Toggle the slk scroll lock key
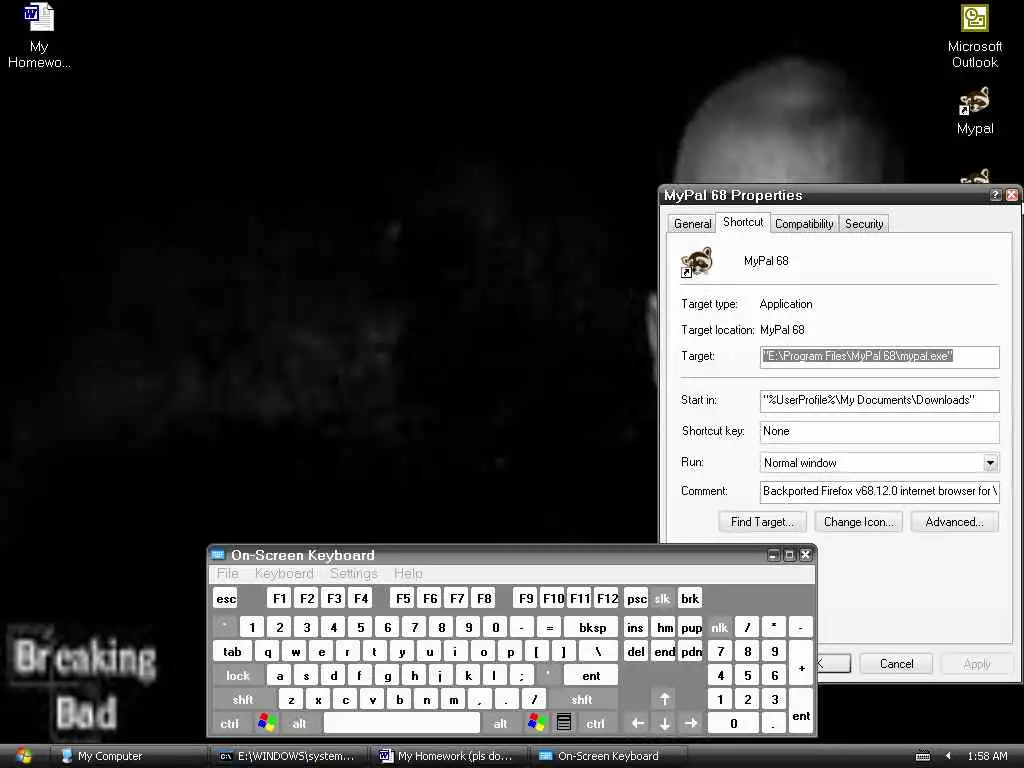 coord(662,598)
